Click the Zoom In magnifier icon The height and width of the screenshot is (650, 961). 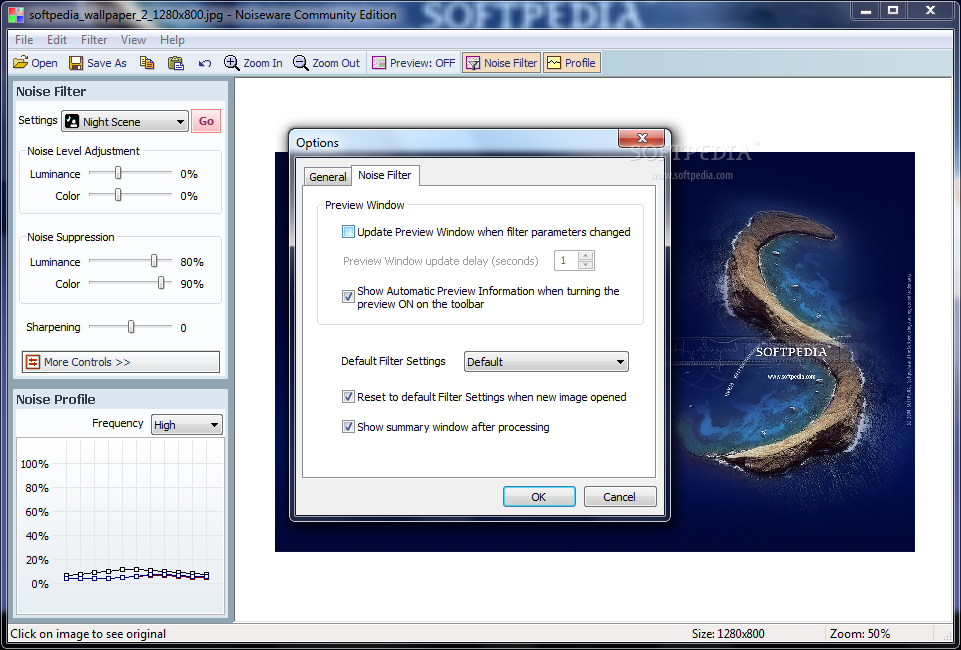[x=232, y=62]
